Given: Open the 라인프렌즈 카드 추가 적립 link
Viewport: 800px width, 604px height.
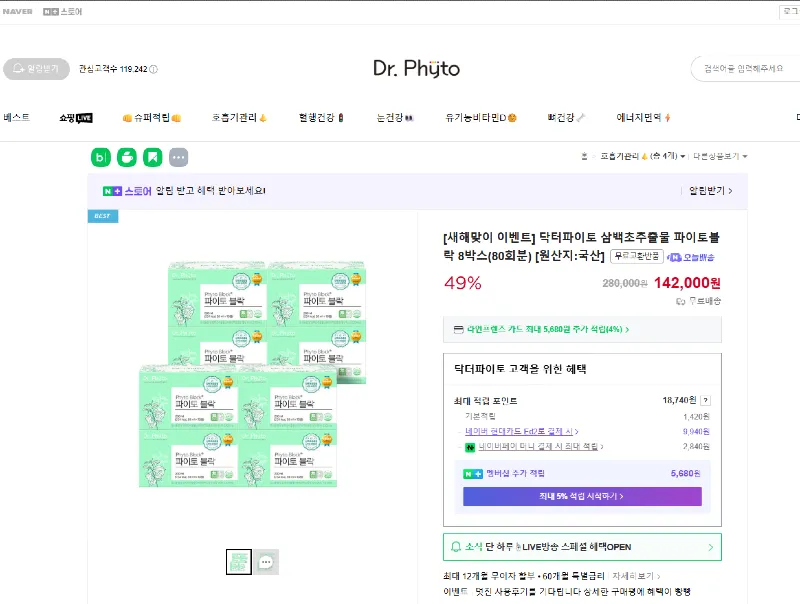Looking at the screenshot, I should coord(581,331).
